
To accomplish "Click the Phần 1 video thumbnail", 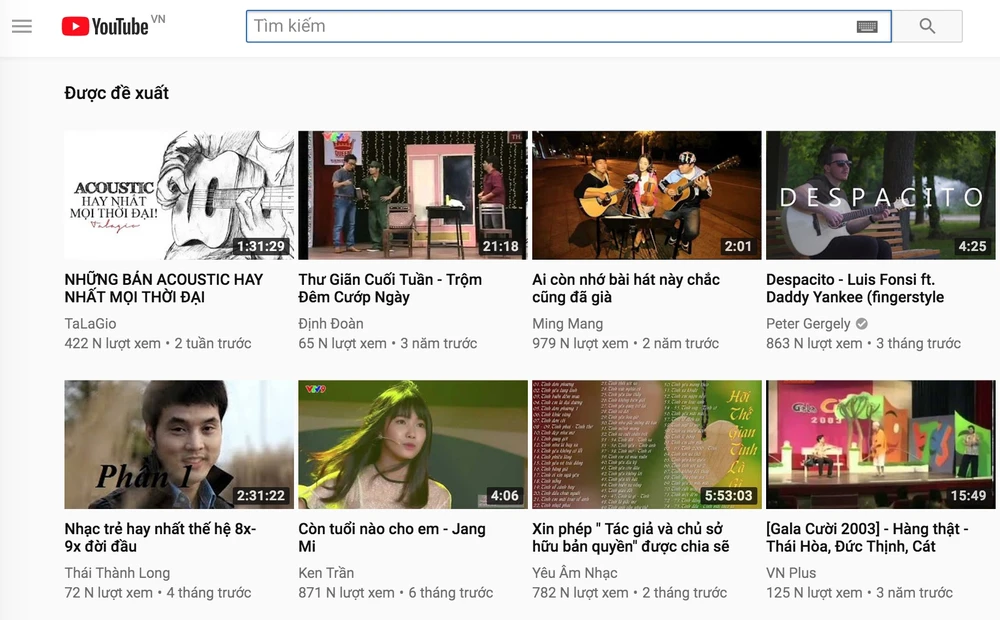I will pyautogui.click(x=179, y=444).
